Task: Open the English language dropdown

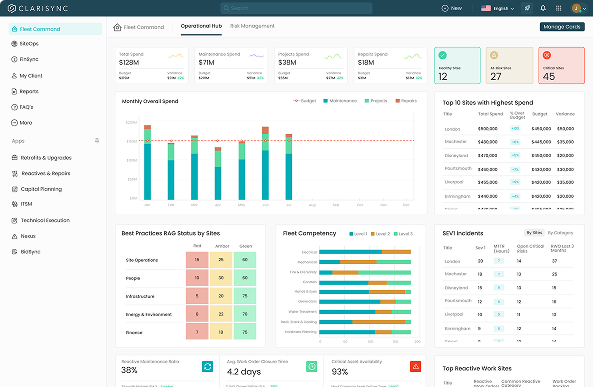Action: click(x=497, y=8)
